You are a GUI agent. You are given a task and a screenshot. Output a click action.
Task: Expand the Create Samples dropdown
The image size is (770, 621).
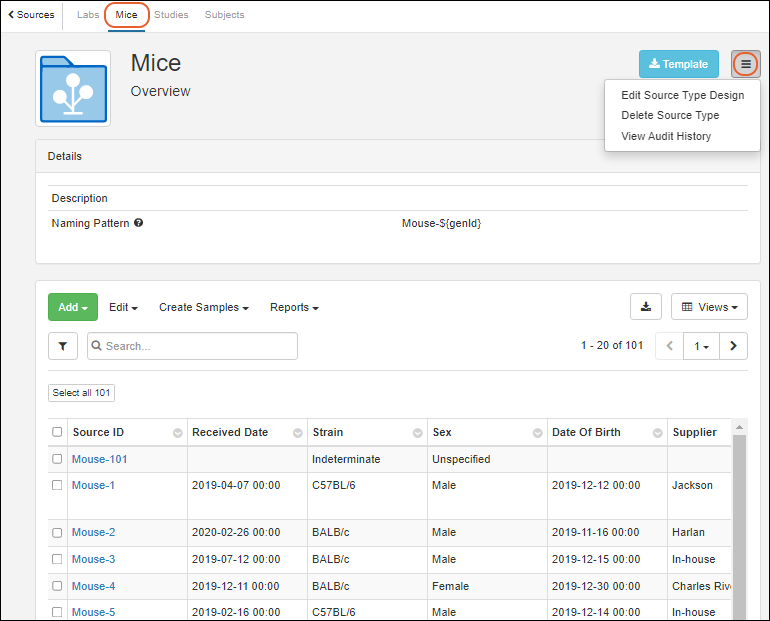(x=204, y=307)
